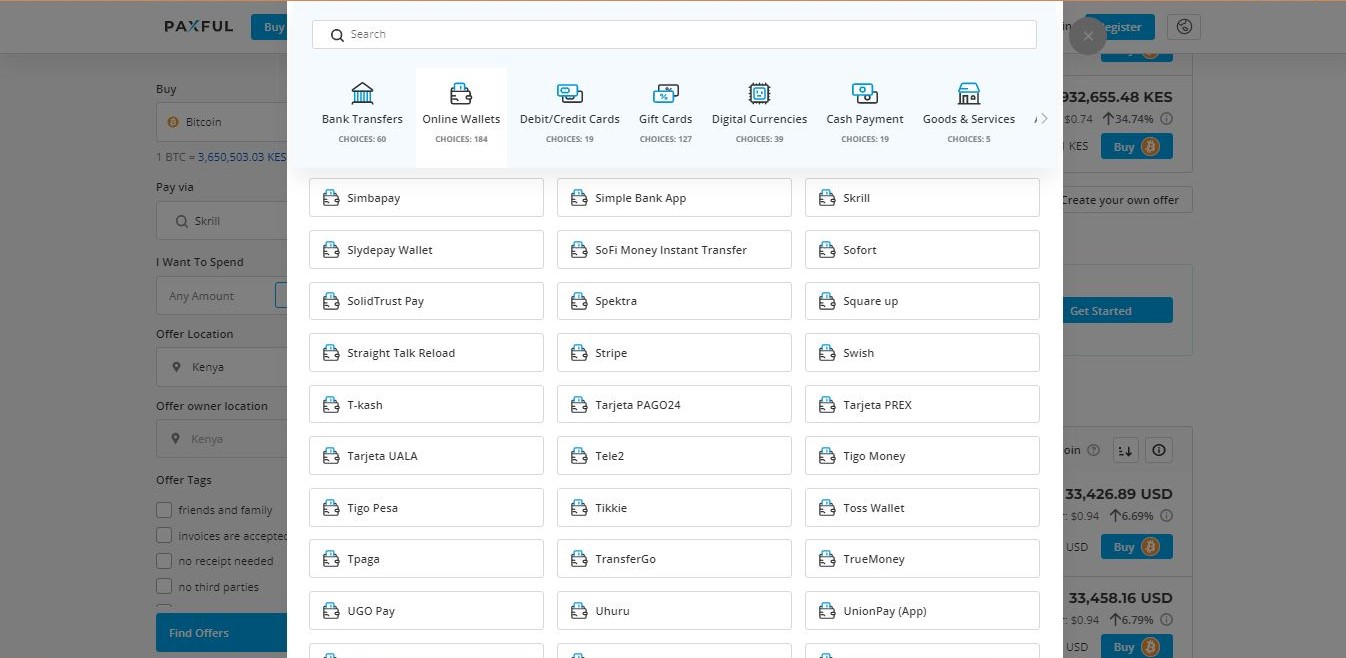Click the Find Offers button

pyautogui.click(x=222, y=633)
